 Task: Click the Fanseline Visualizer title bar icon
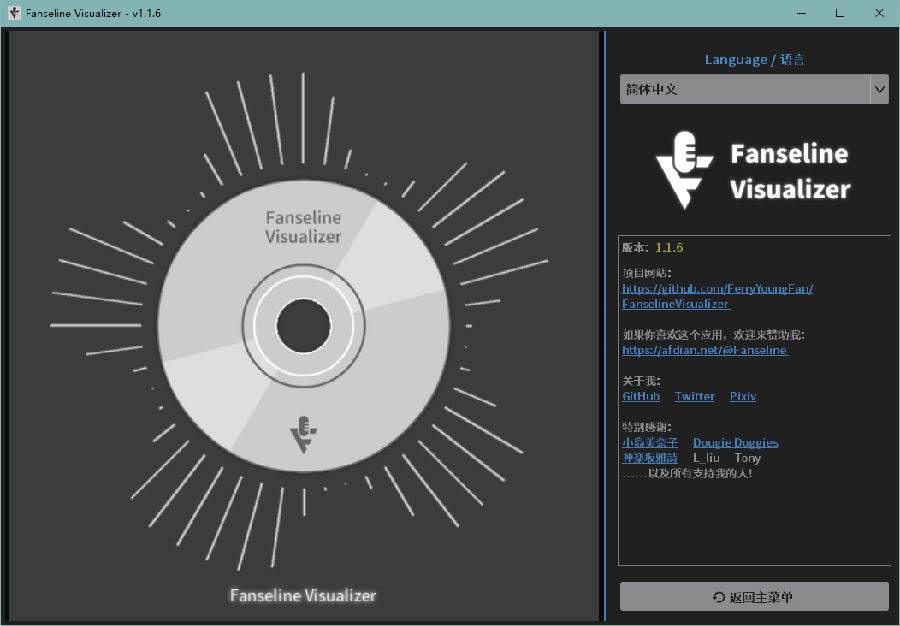pos(12,13)
